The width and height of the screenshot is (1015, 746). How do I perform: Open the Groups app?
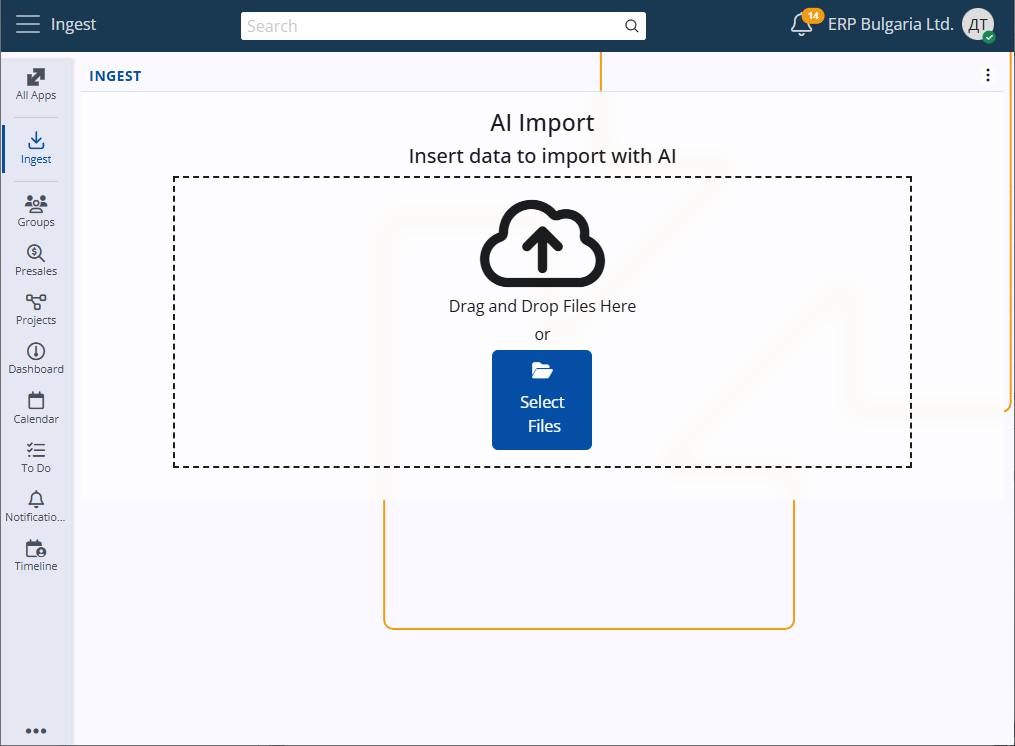36,210
